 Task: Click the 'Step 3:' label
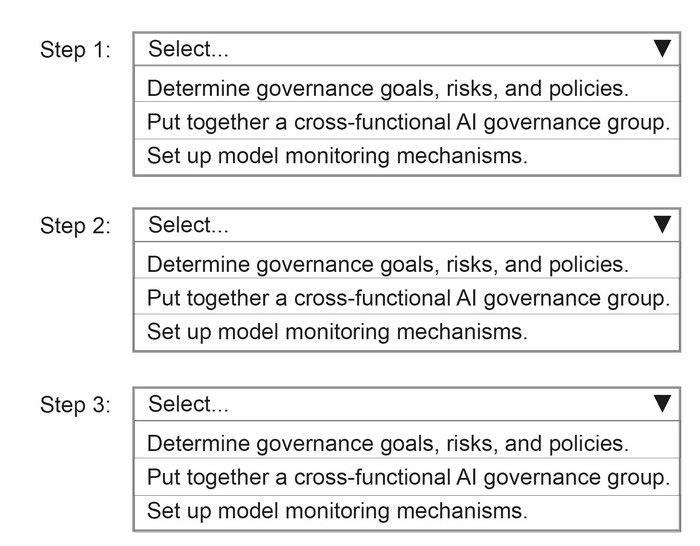(x=75, y=405)
